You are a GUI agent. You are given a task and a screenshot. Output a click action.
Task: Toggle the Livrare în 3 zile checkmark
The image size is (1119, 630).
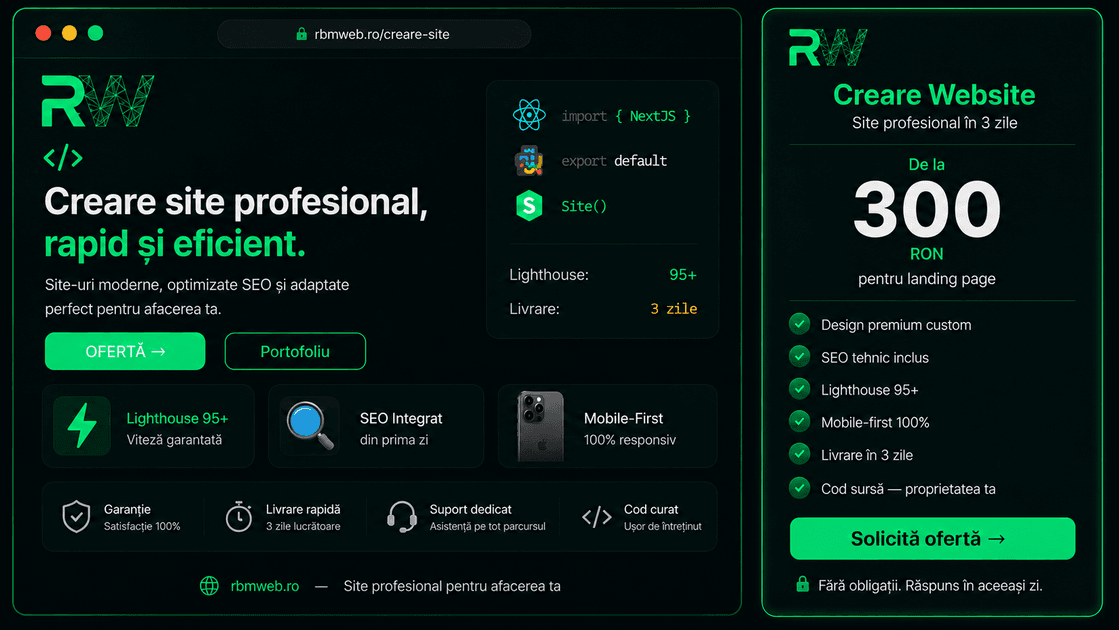click(799, 454)
